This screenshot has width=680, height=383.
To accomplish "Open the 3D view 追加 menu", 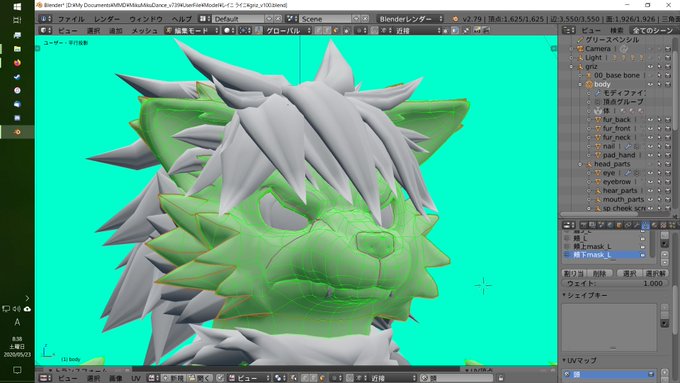I will pos(115,31).
